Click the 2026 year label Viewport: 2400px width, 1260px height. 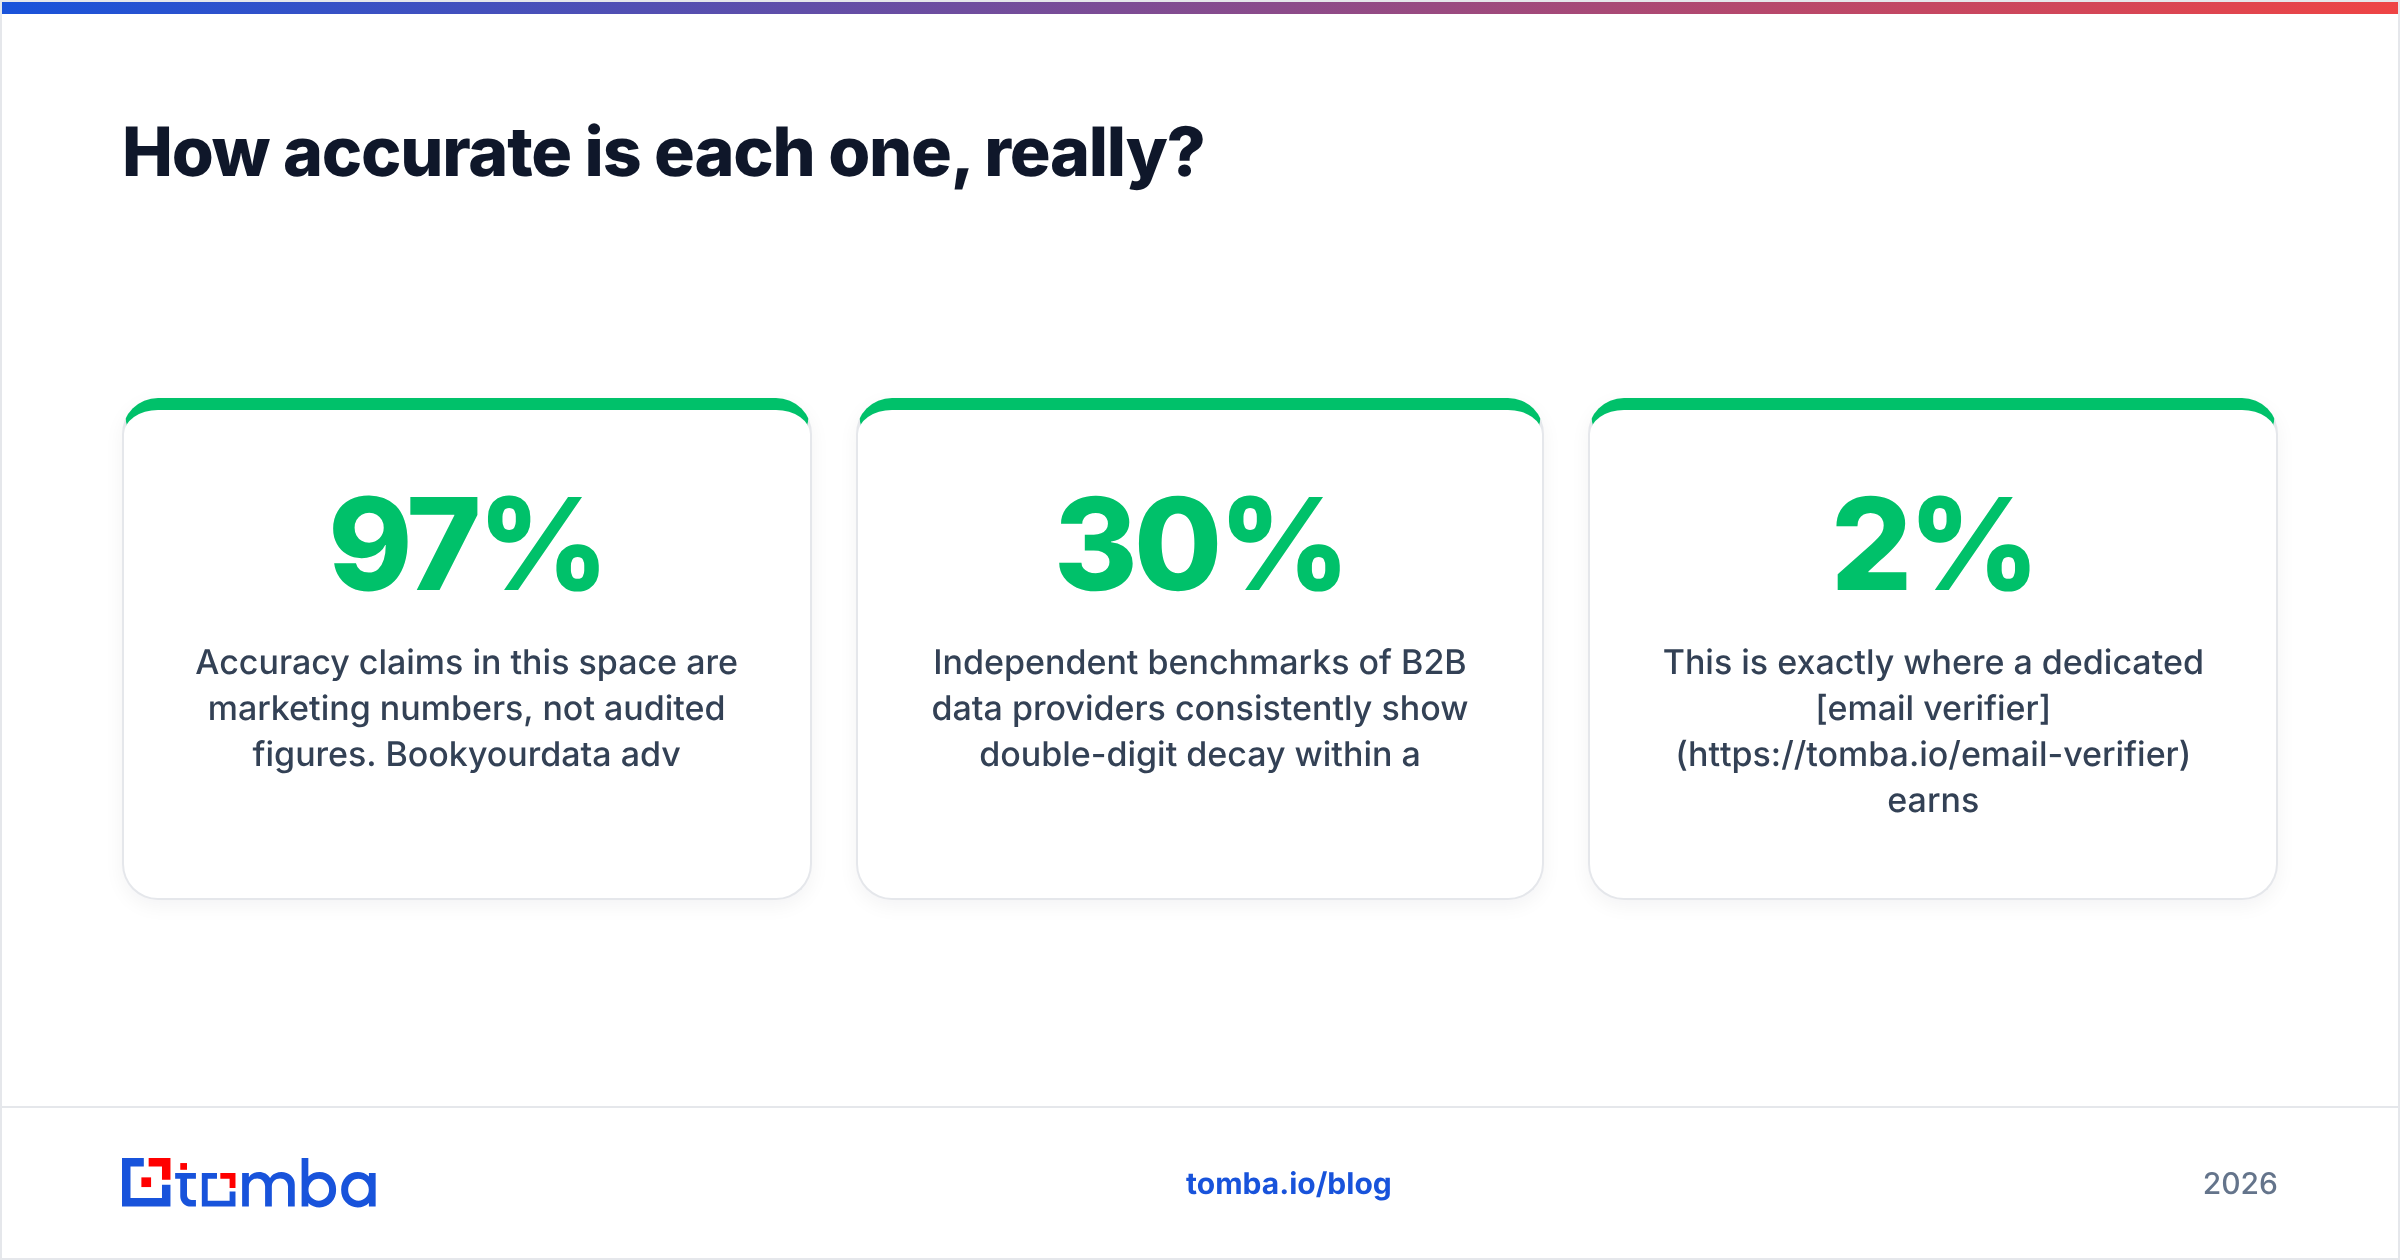(2240, 1184)
